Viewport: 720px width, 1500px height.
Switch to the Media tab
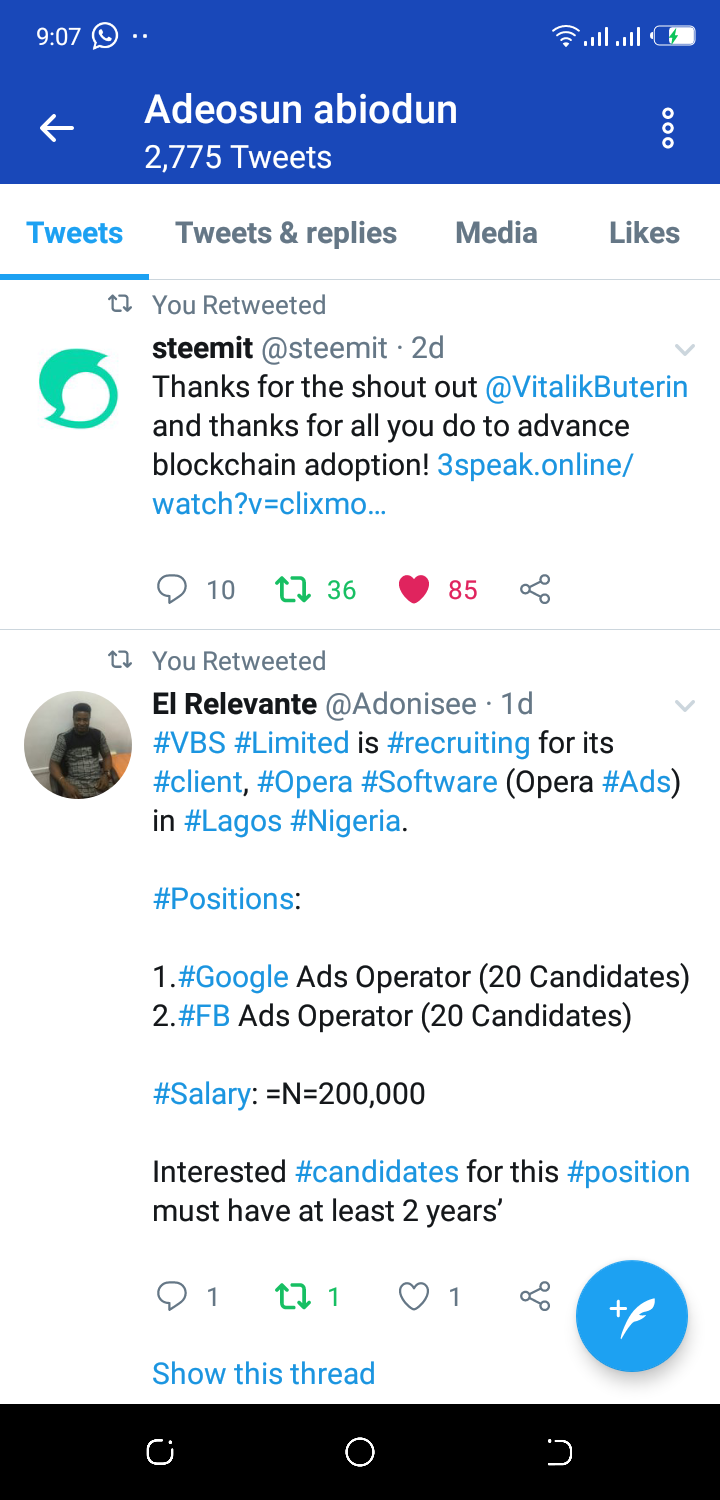coord(496,233)
